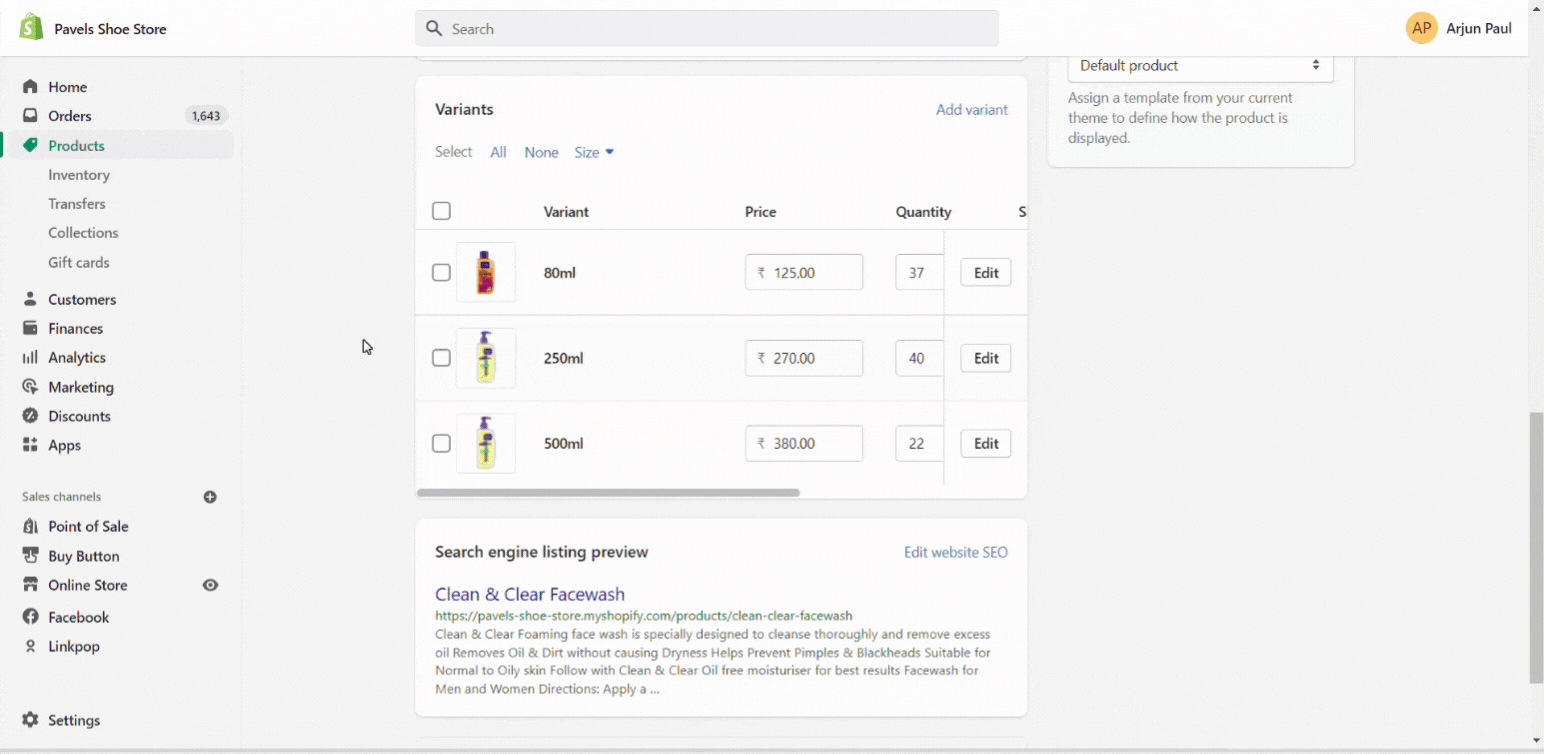Click the 500ml quantity field
This screenshot has height=754, width=1544.
point(919,443)
